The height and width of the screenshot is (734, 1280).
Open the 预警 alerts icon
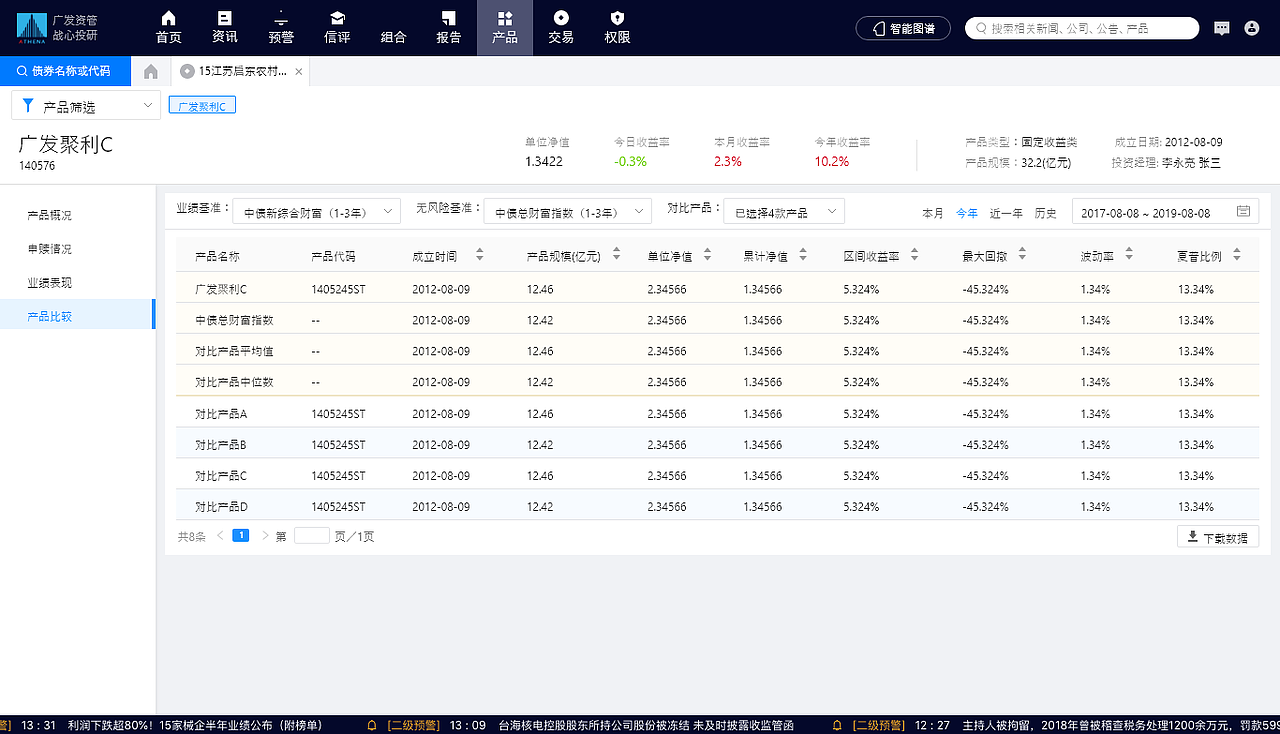(280, 27)
